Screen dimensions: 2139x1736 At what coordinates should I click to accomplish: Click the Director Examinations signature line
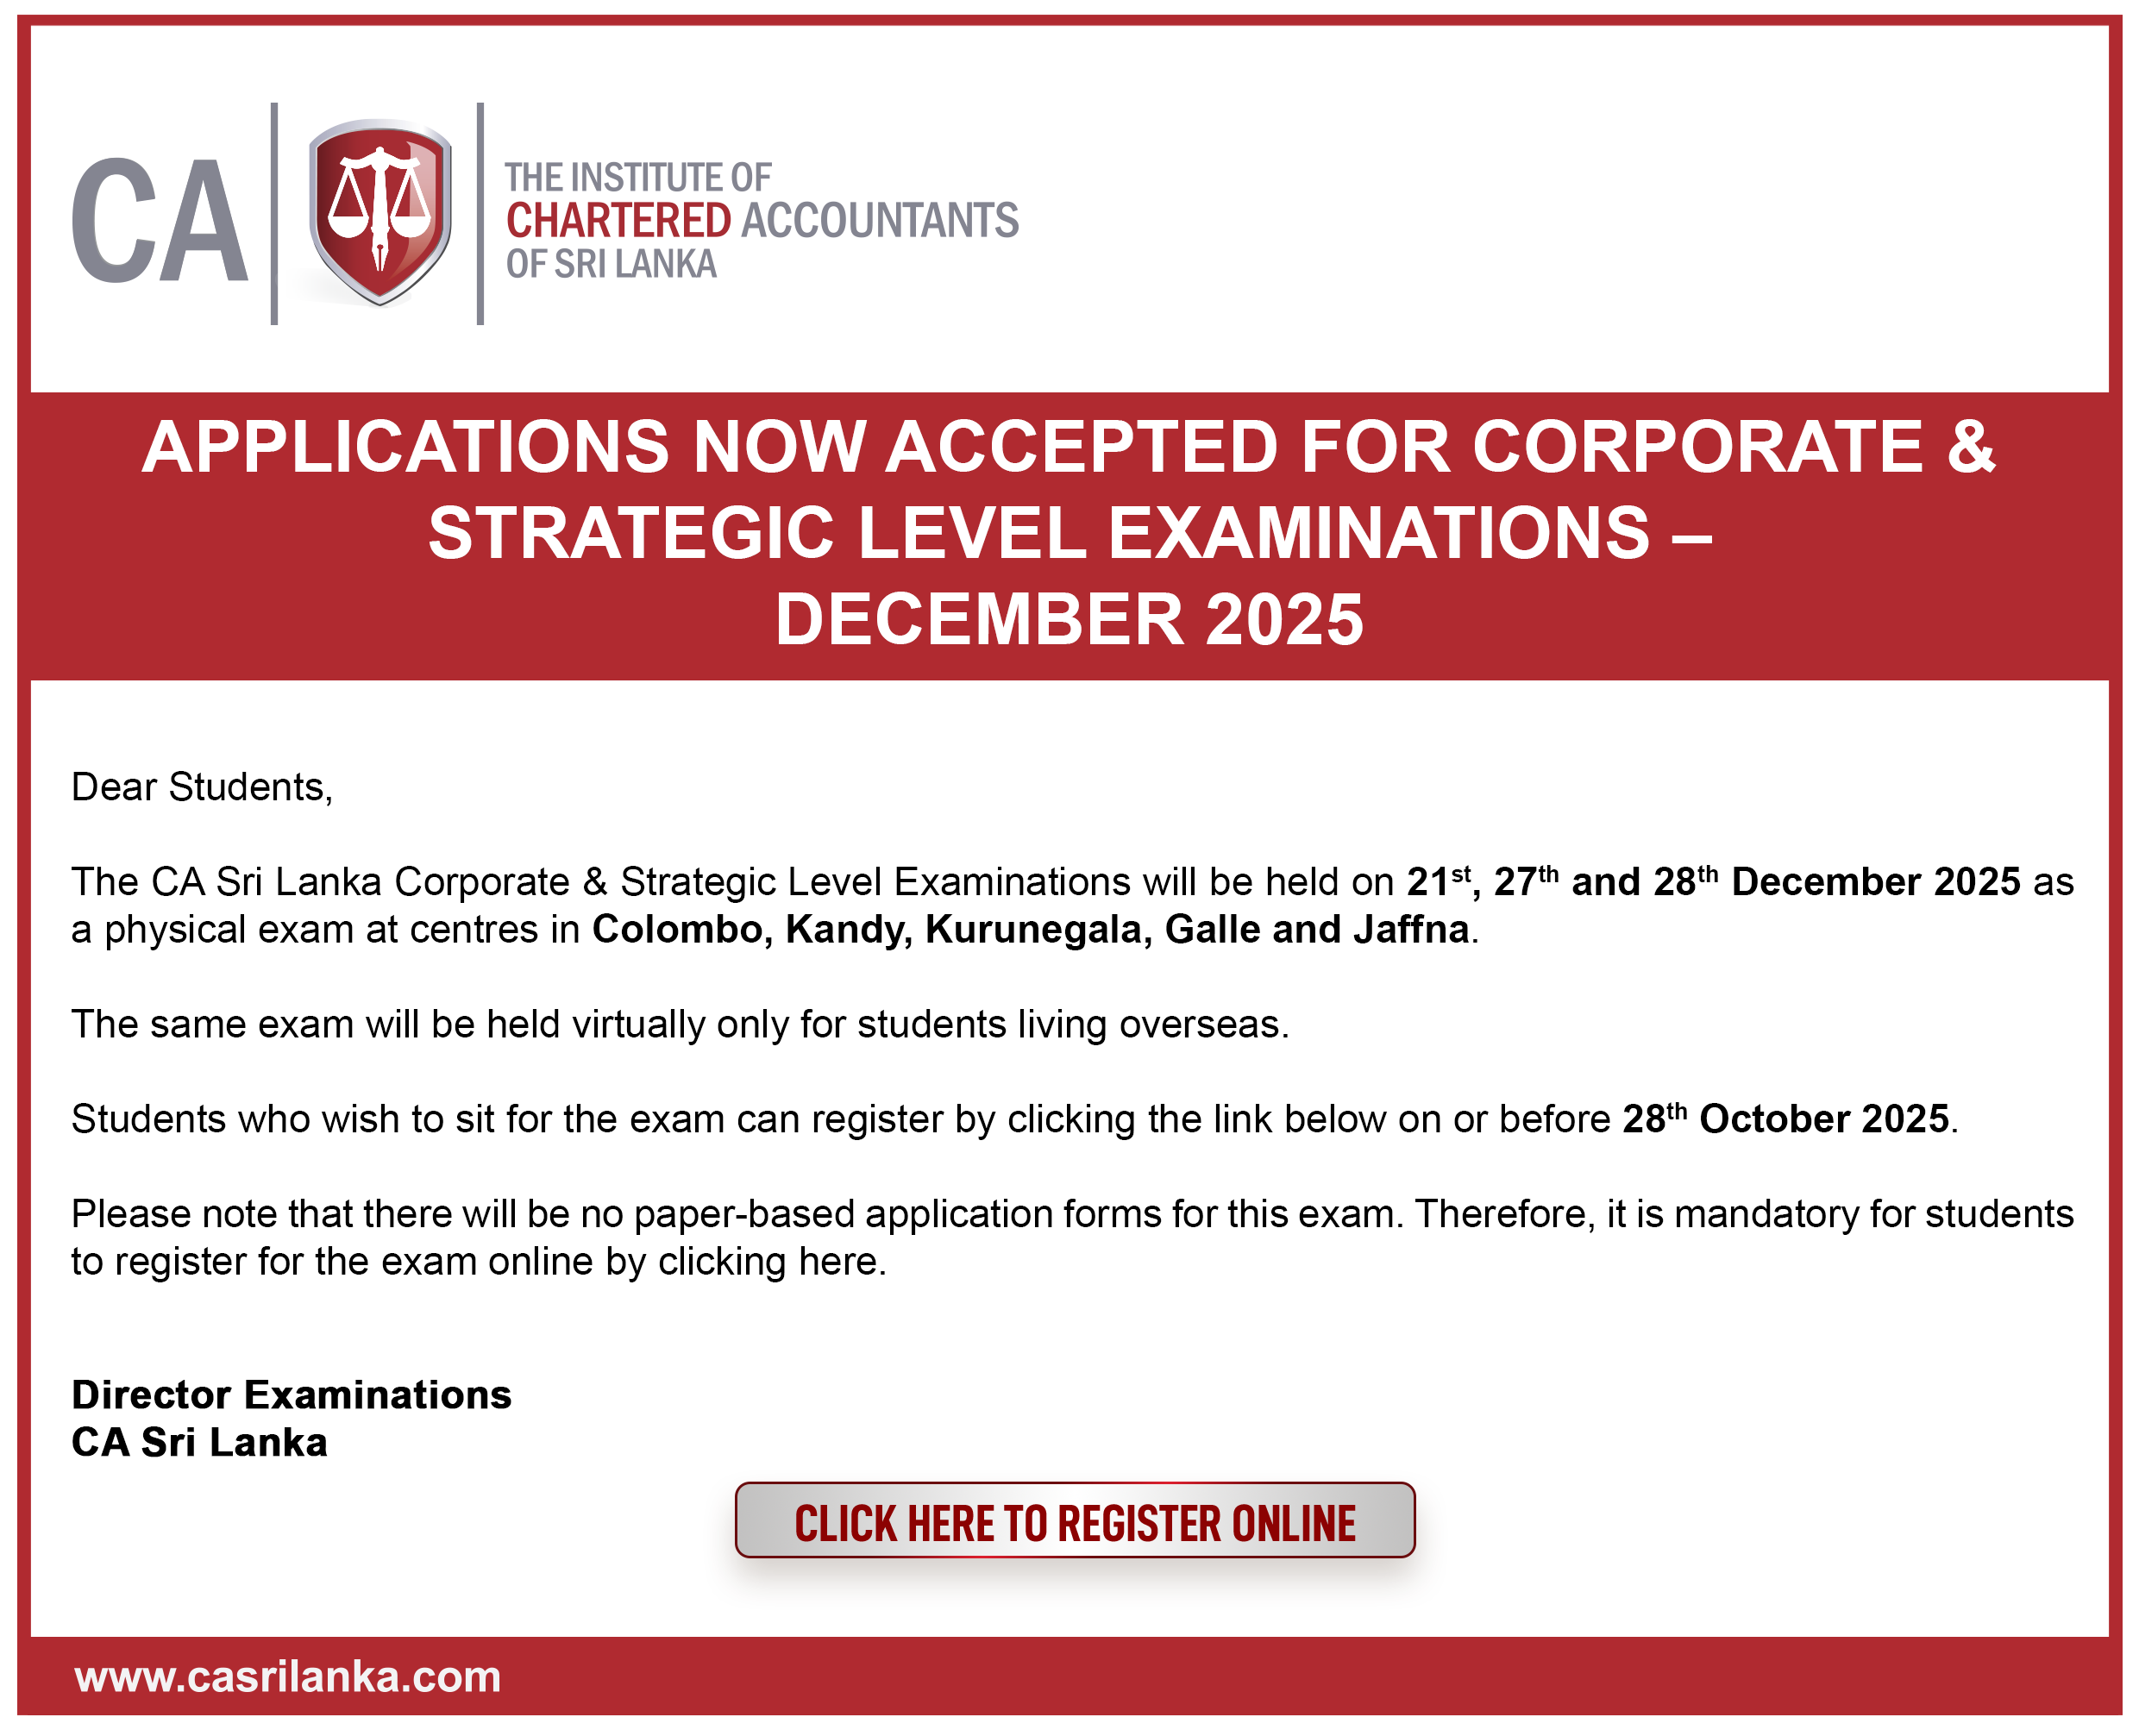pos(291,1395)
